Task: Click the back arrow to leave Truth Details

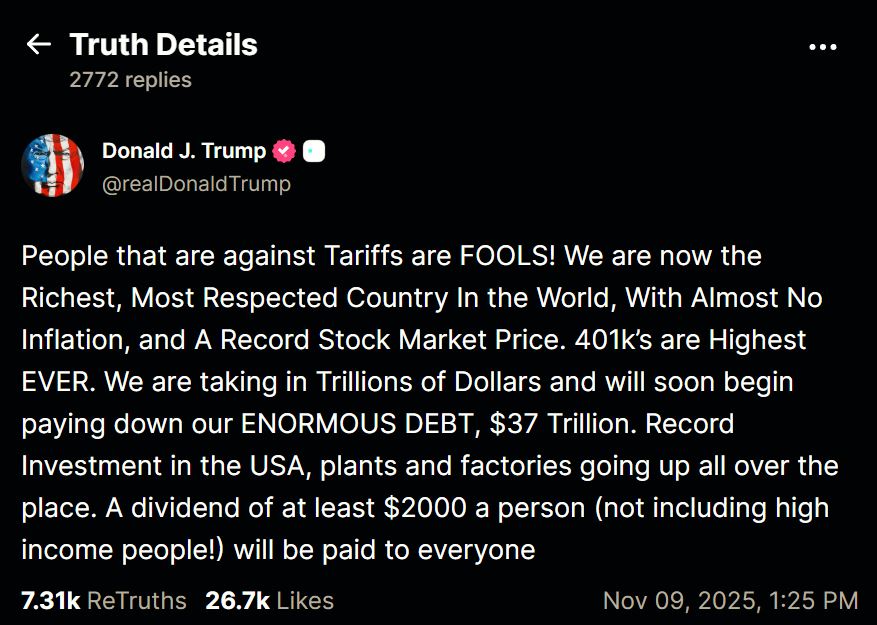Action: click(x=37, y=44)
